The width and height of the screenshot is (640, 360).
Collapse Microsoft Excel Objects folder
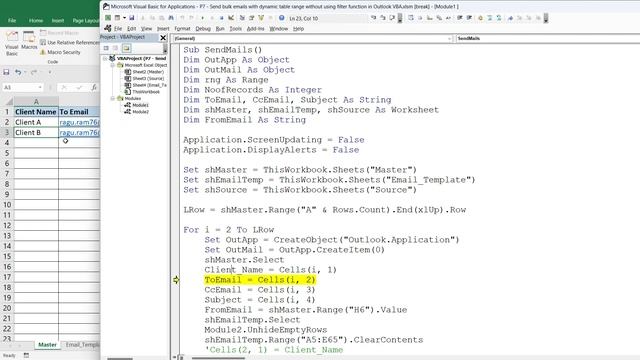pyautogui.click(x=113, y=65)
